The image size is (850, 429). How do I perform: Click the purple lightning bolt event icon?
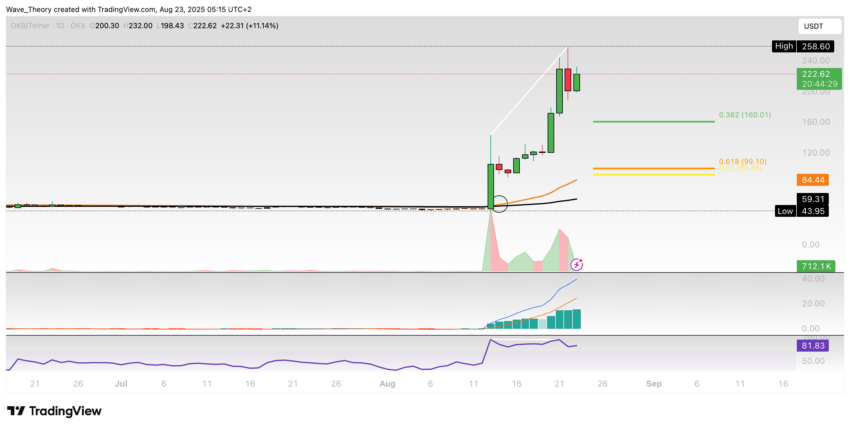tap(577, 265)
